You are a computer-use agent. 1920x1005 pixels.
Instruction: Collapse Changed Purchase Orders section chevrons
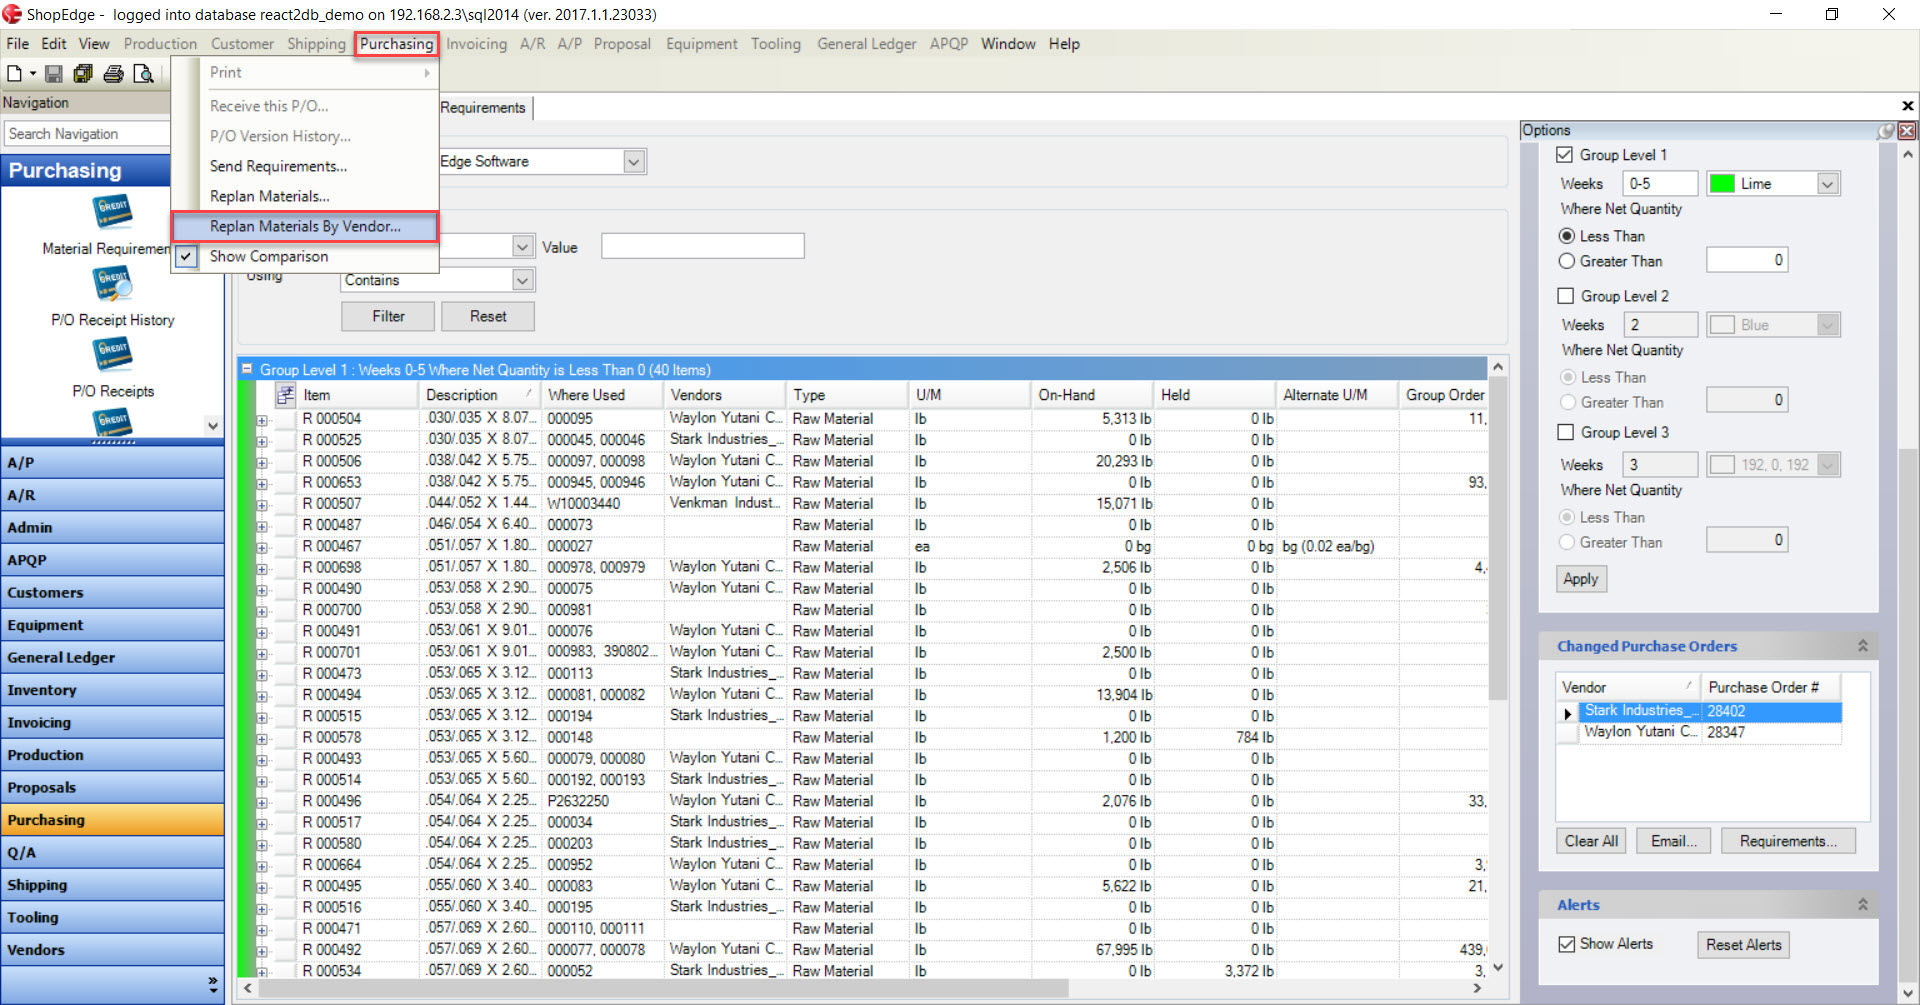click(1863, 646)
